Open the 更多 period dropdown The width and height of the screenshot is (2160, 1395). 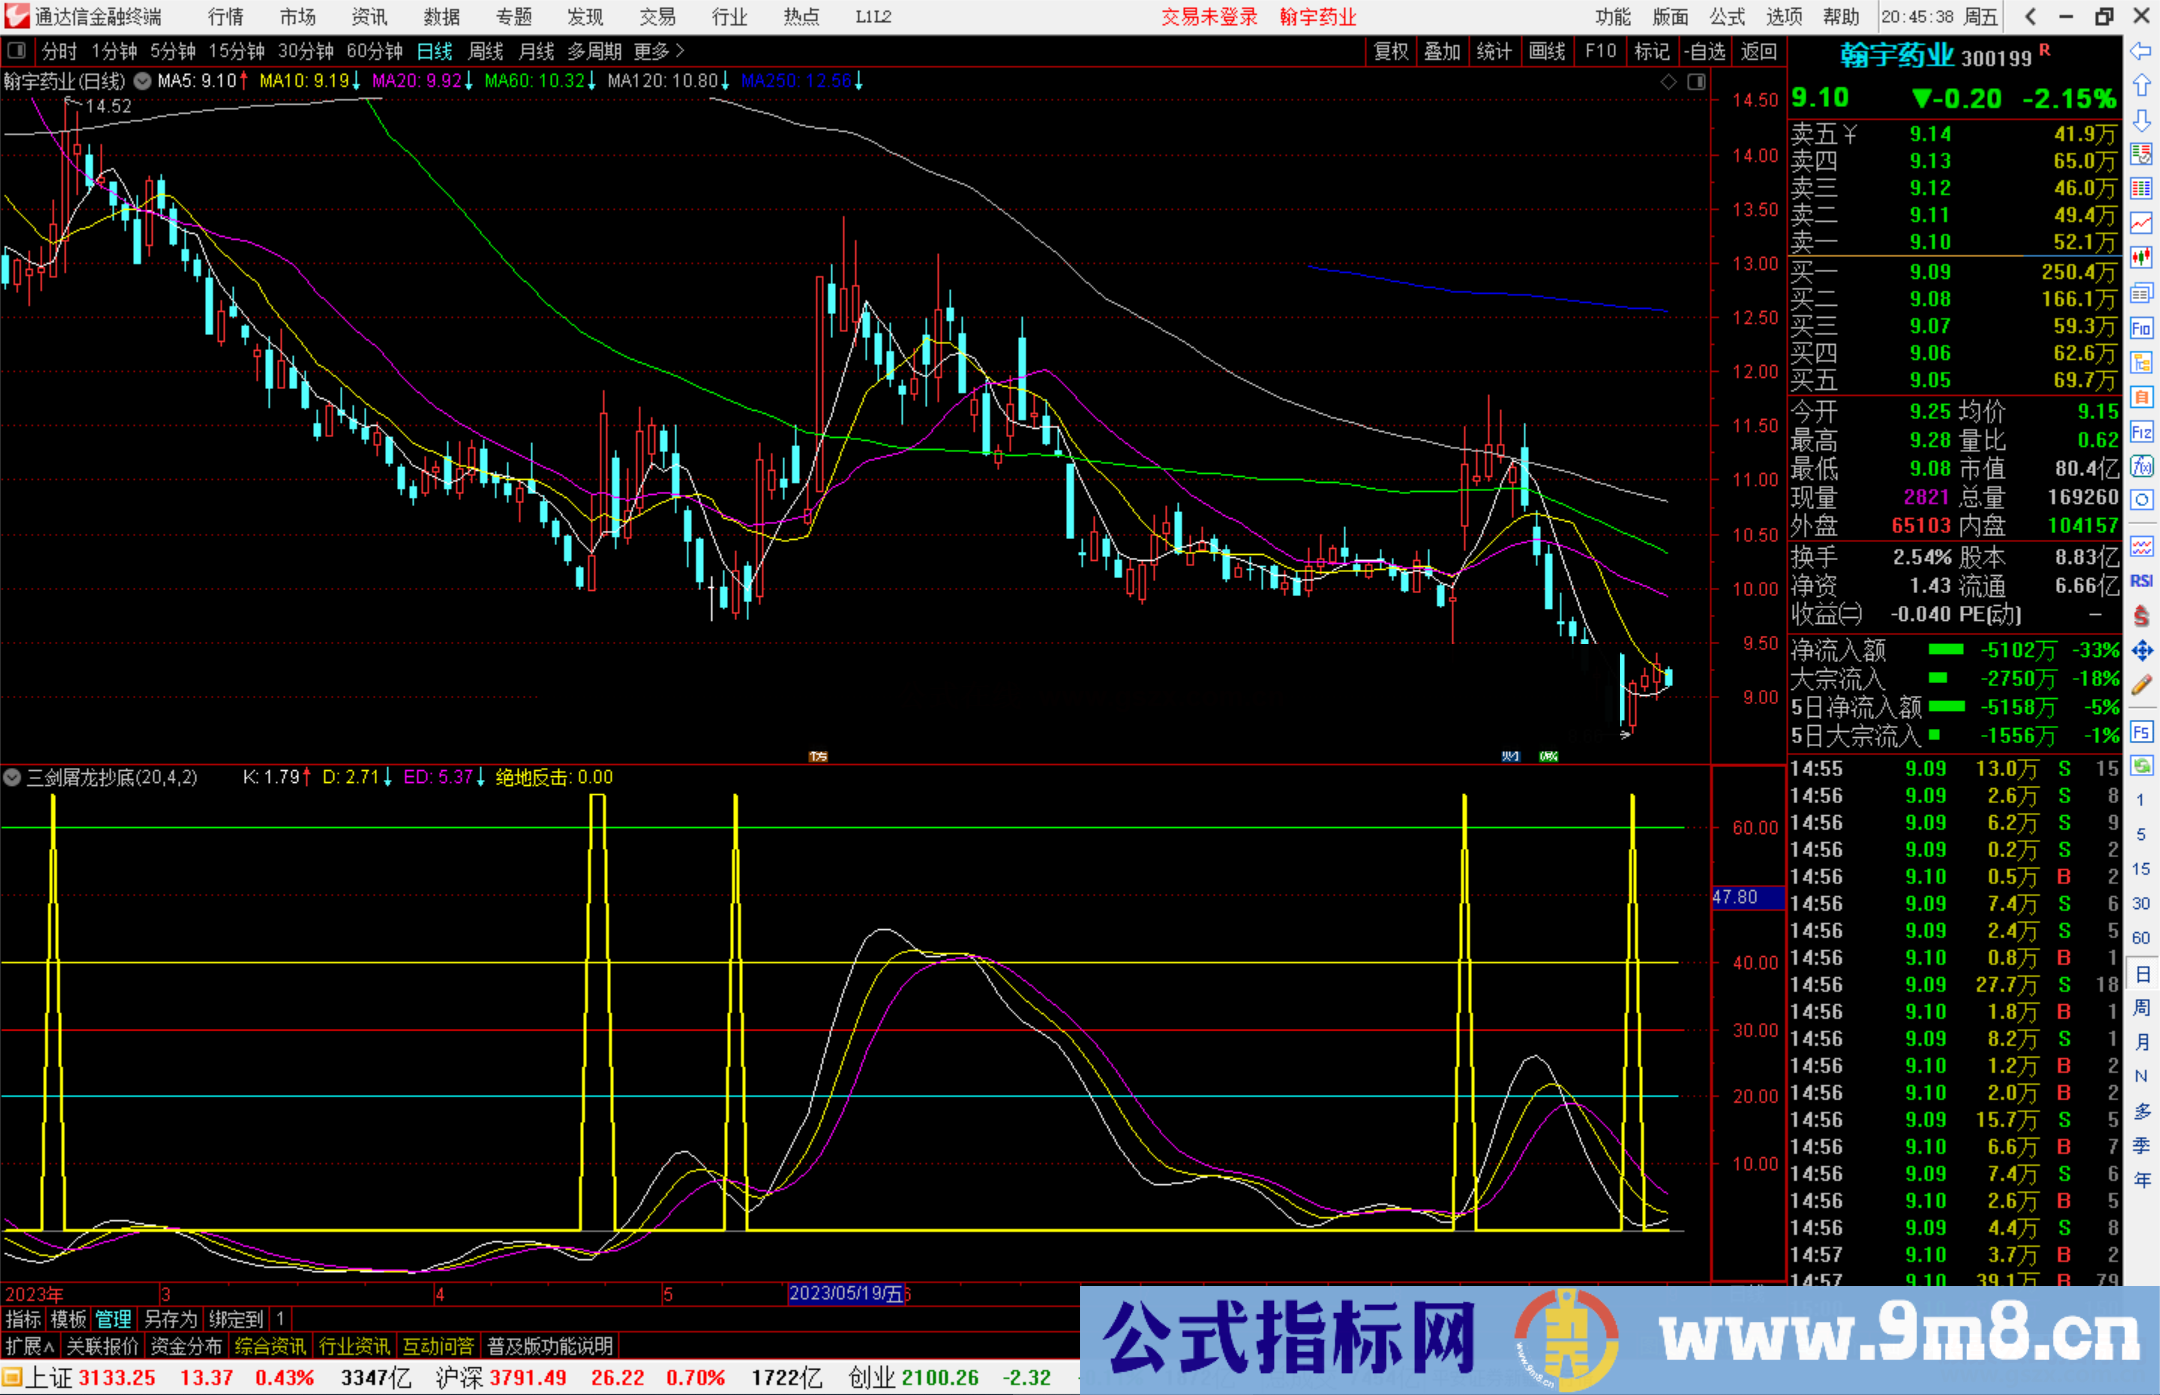click(x=651, y=51)
